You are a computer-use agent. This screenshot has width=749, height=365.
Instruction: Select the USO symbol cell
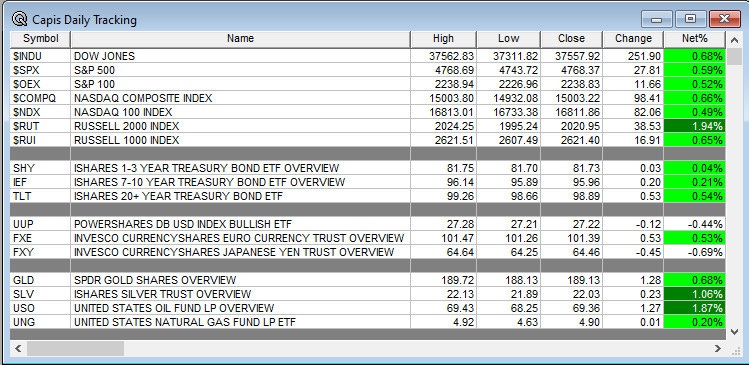(x=41, y=308)
